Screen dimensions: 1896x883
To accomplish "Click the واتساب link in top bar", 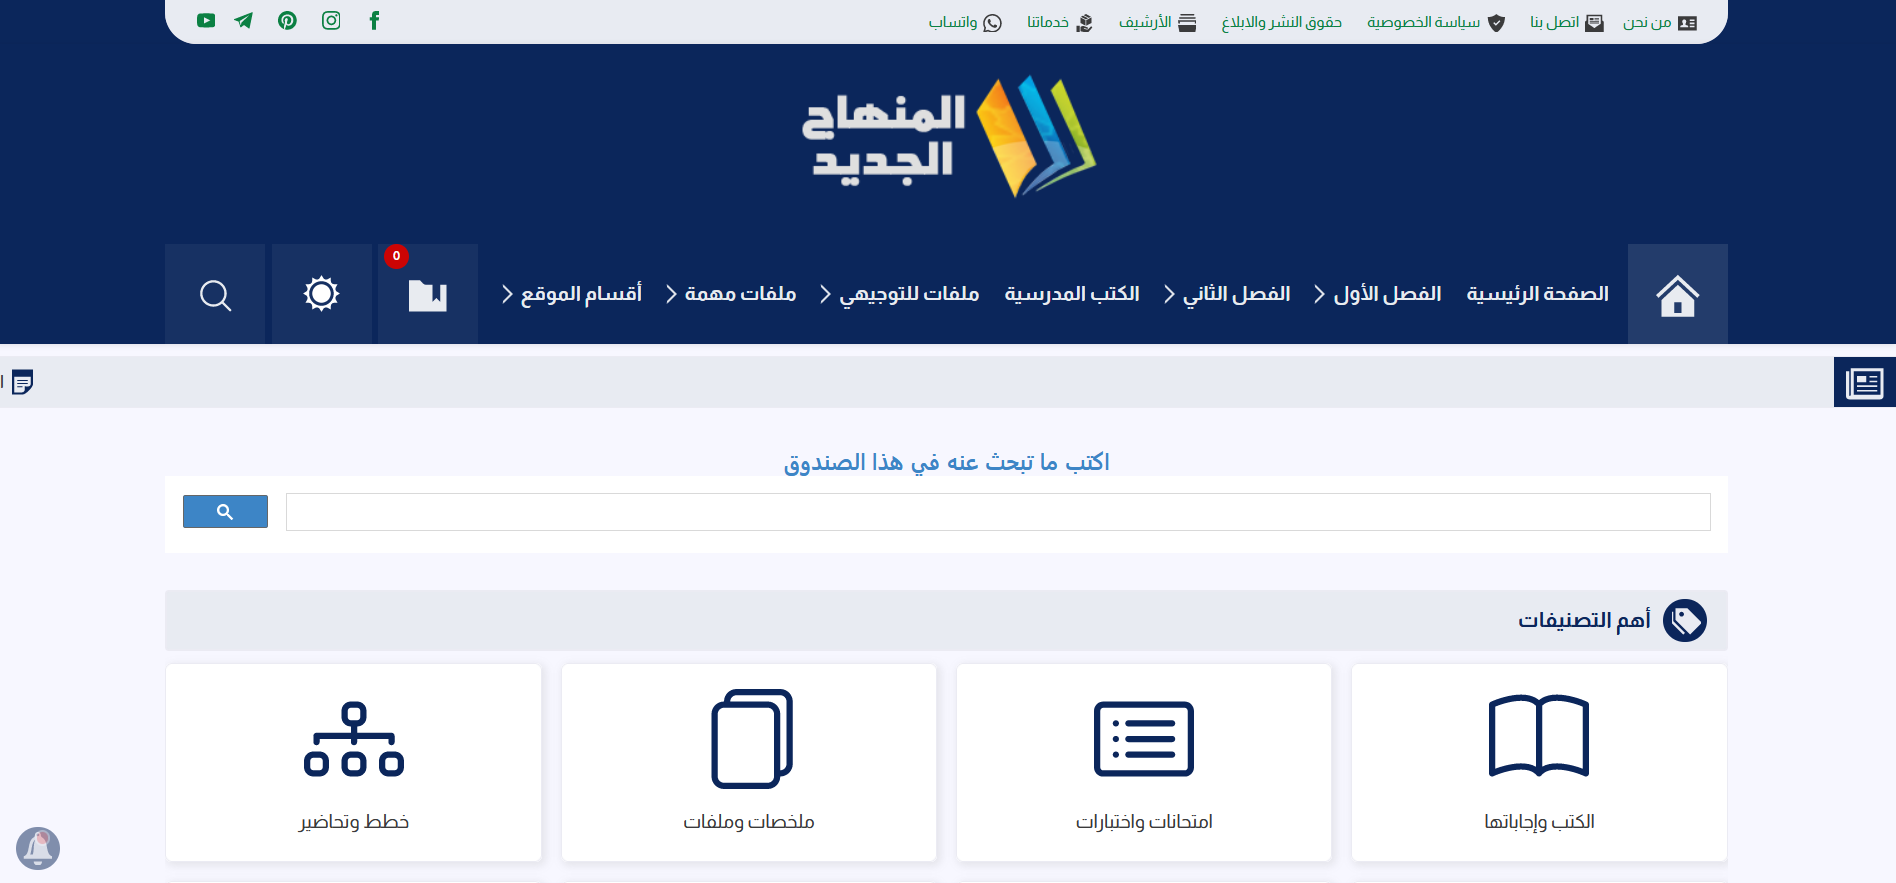I will [965, 22].
